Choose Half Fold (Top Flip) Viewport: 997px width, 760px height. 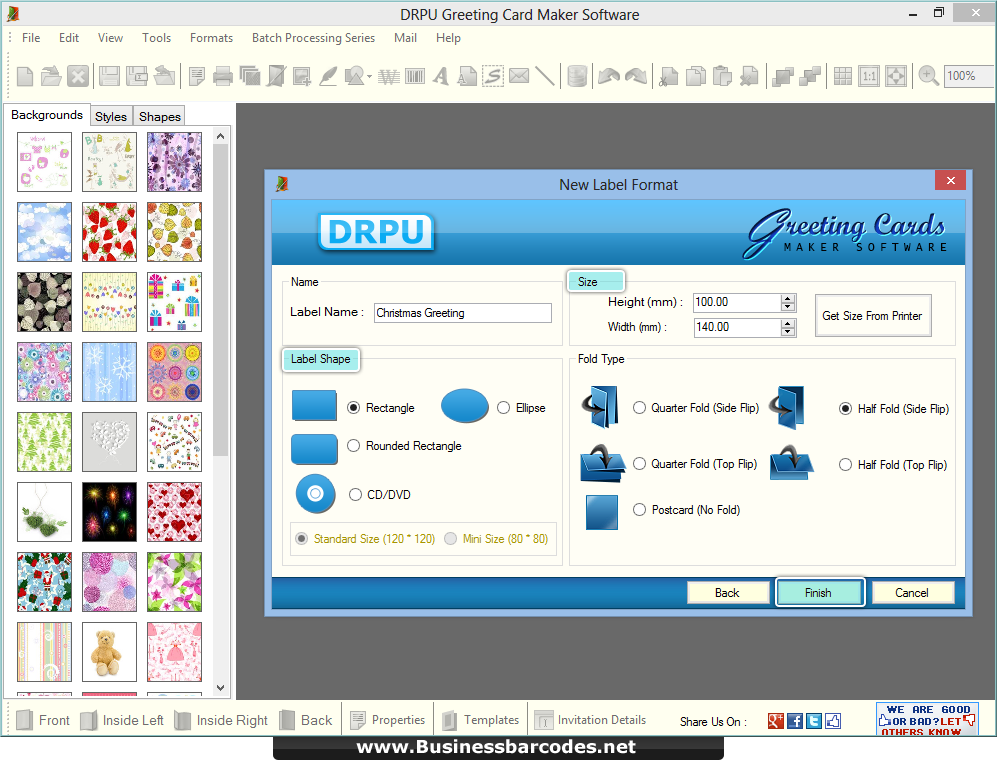click(x=845, y=464)
